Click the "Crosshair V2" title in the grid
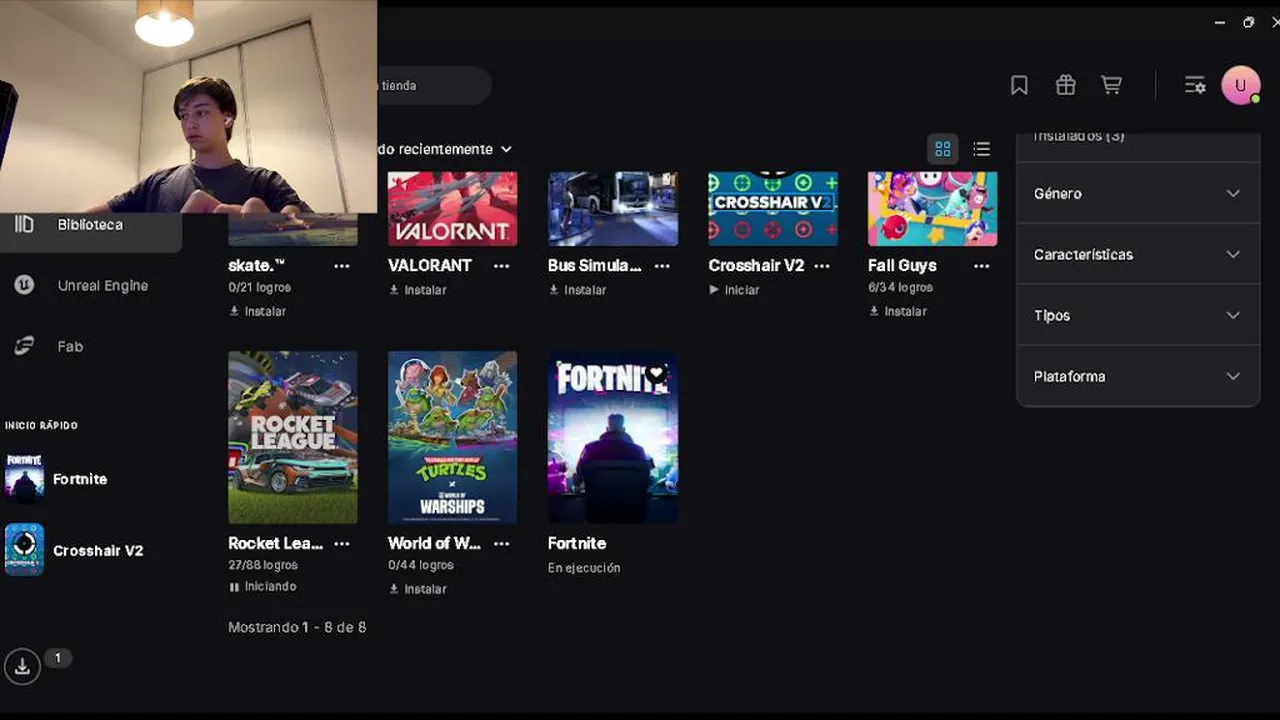1280x720 pixels. click(x=756, y=266)
